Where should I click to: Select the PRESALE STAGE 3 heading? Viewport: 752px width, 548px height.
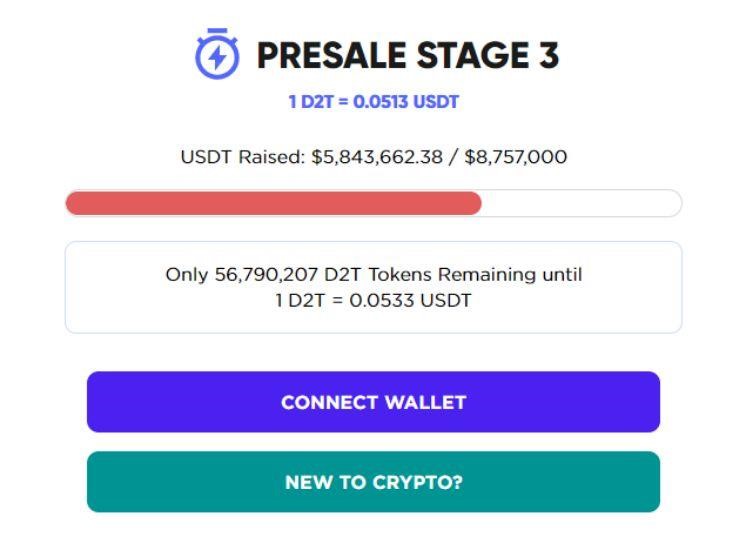click(407, 56)
